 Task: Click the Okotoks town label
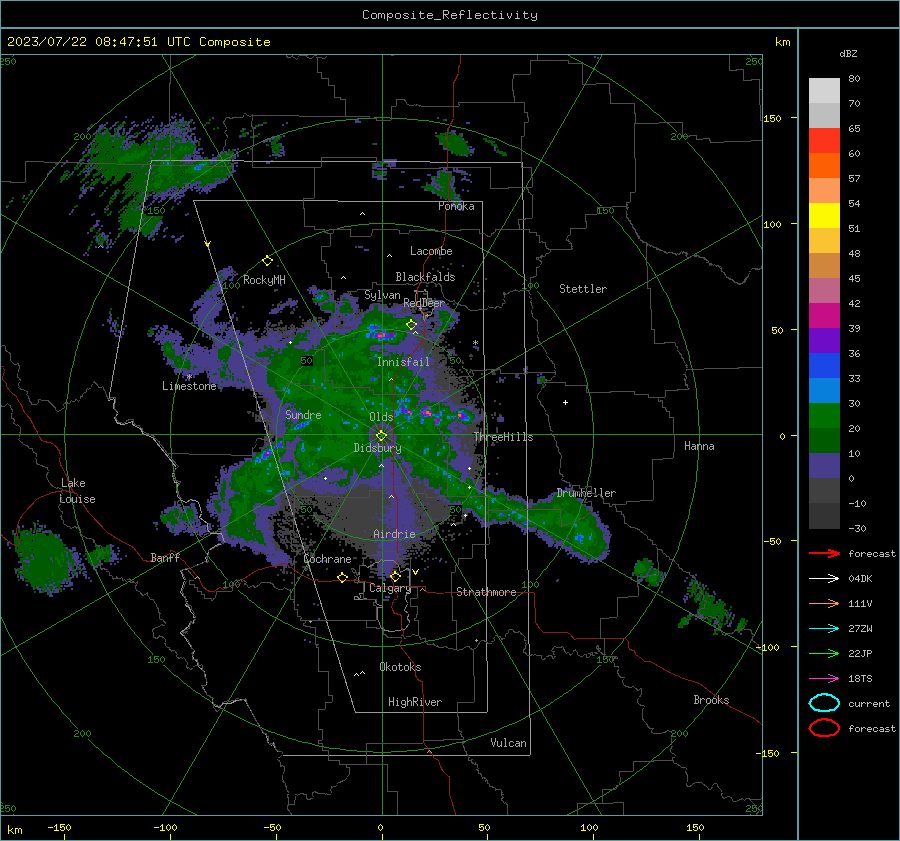[x=400, y=667]
